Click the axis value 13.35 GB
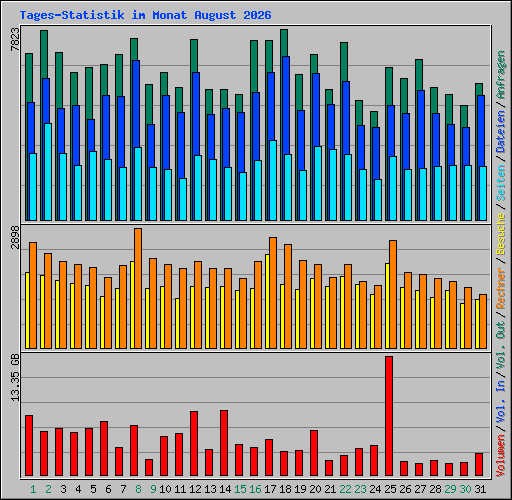Screen dimensions: 512x500 [15, 378]
